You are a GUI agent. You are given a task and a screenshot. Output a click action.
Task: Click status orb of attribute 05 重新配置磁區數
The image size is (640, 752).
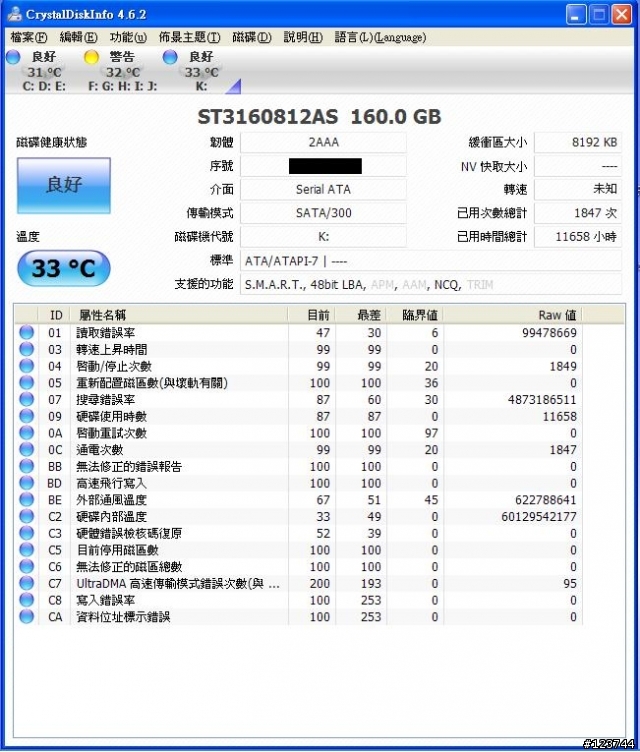pyautogui.click(x=26, y=383)
